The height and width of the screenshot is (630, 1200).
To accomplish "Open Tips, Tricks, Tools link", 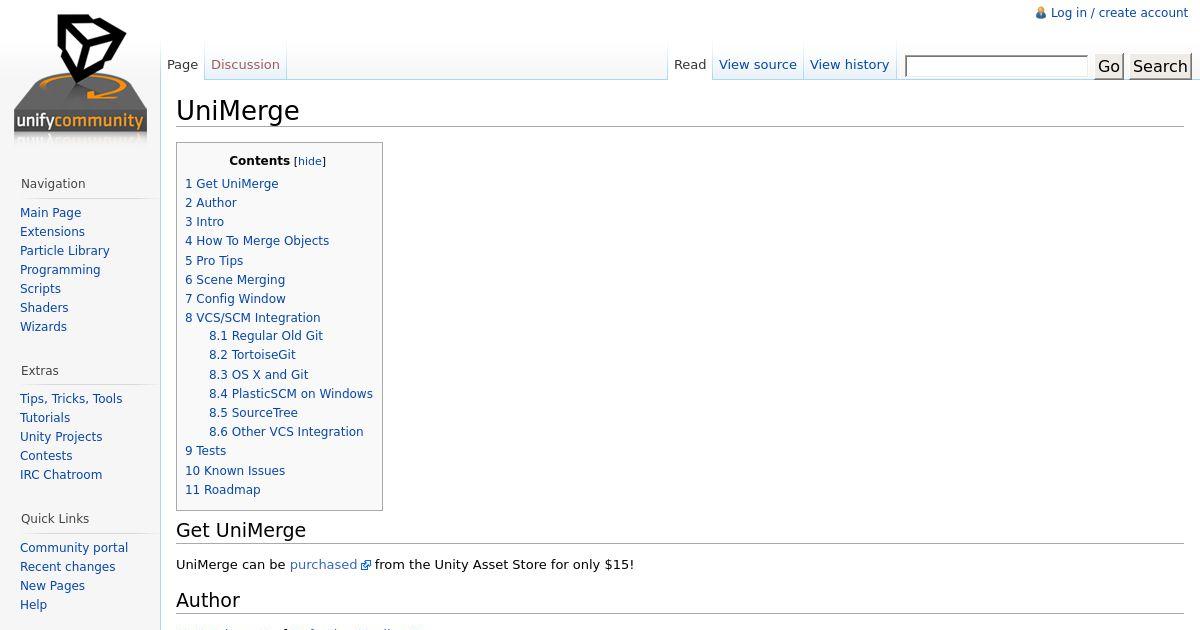I will point(71,399).
